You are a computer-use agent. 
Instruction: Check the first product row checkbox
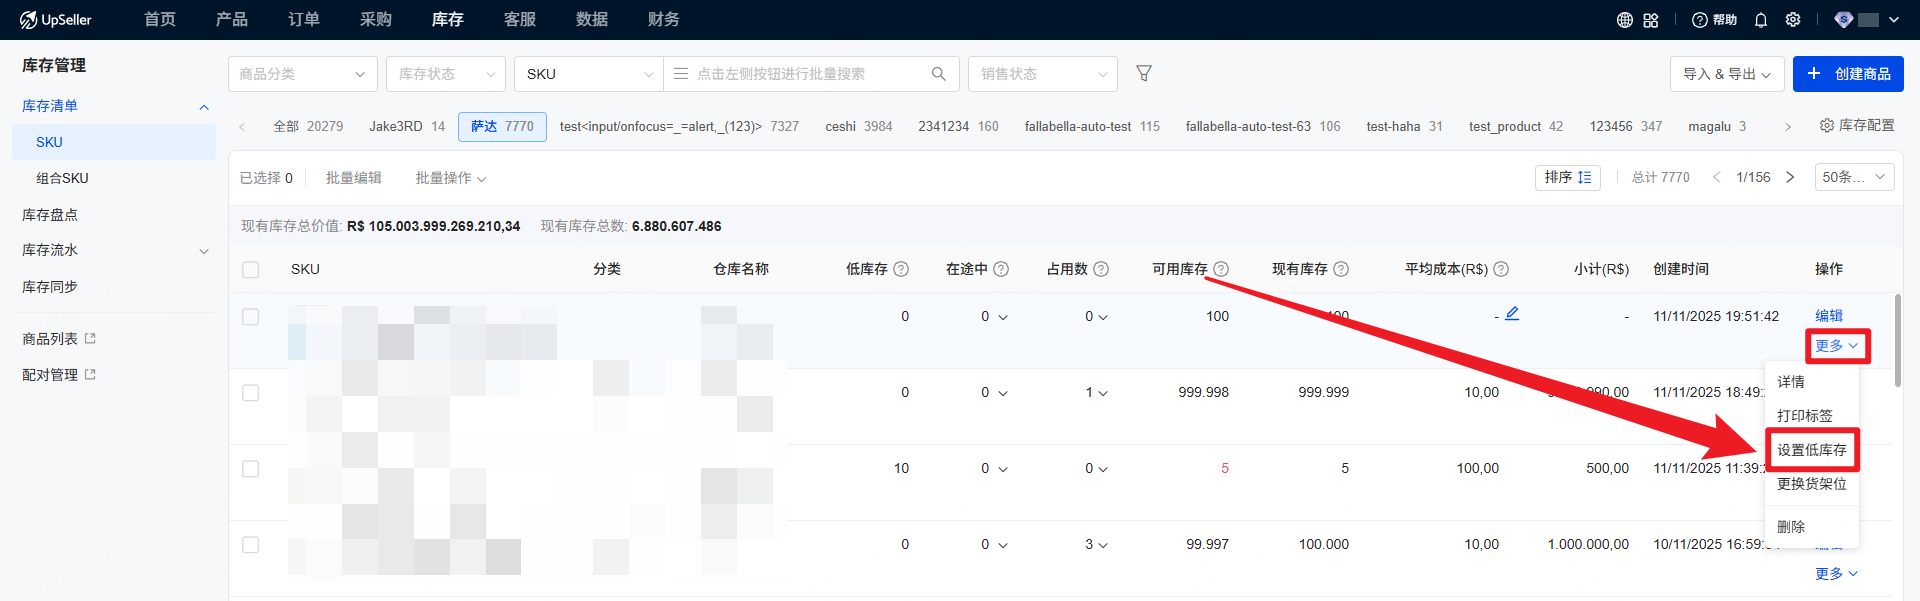251,317
